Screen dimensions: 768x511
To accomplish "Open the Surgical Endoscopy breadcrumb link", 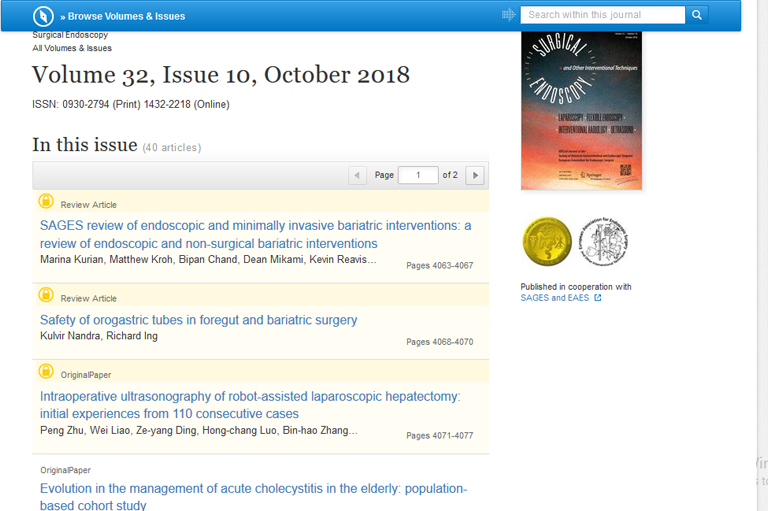I will pyautogui.click(x=69, y=35).
